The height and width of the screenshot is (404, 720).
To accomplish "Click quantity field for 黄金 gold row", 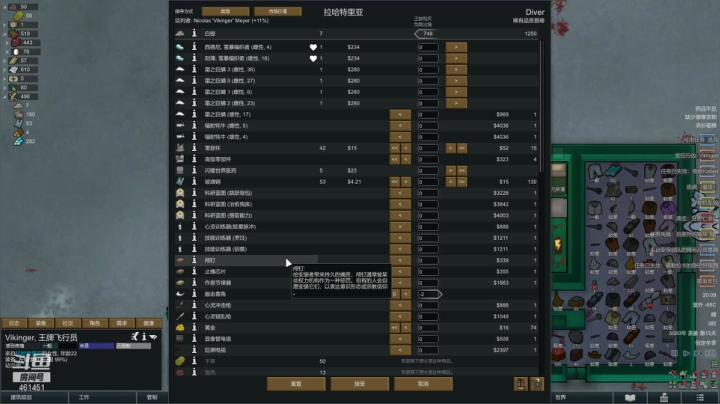I will 428,327.
